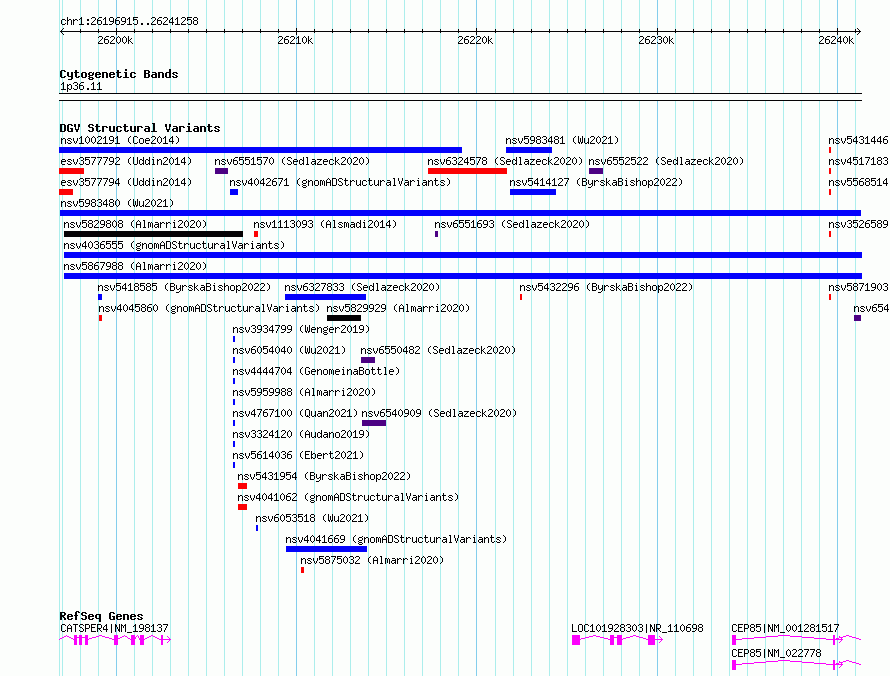Image resolution: width=890 pixels, height=676 pixels.
Task: Click the 26240k ruler position label
Action: coord(836,40)
